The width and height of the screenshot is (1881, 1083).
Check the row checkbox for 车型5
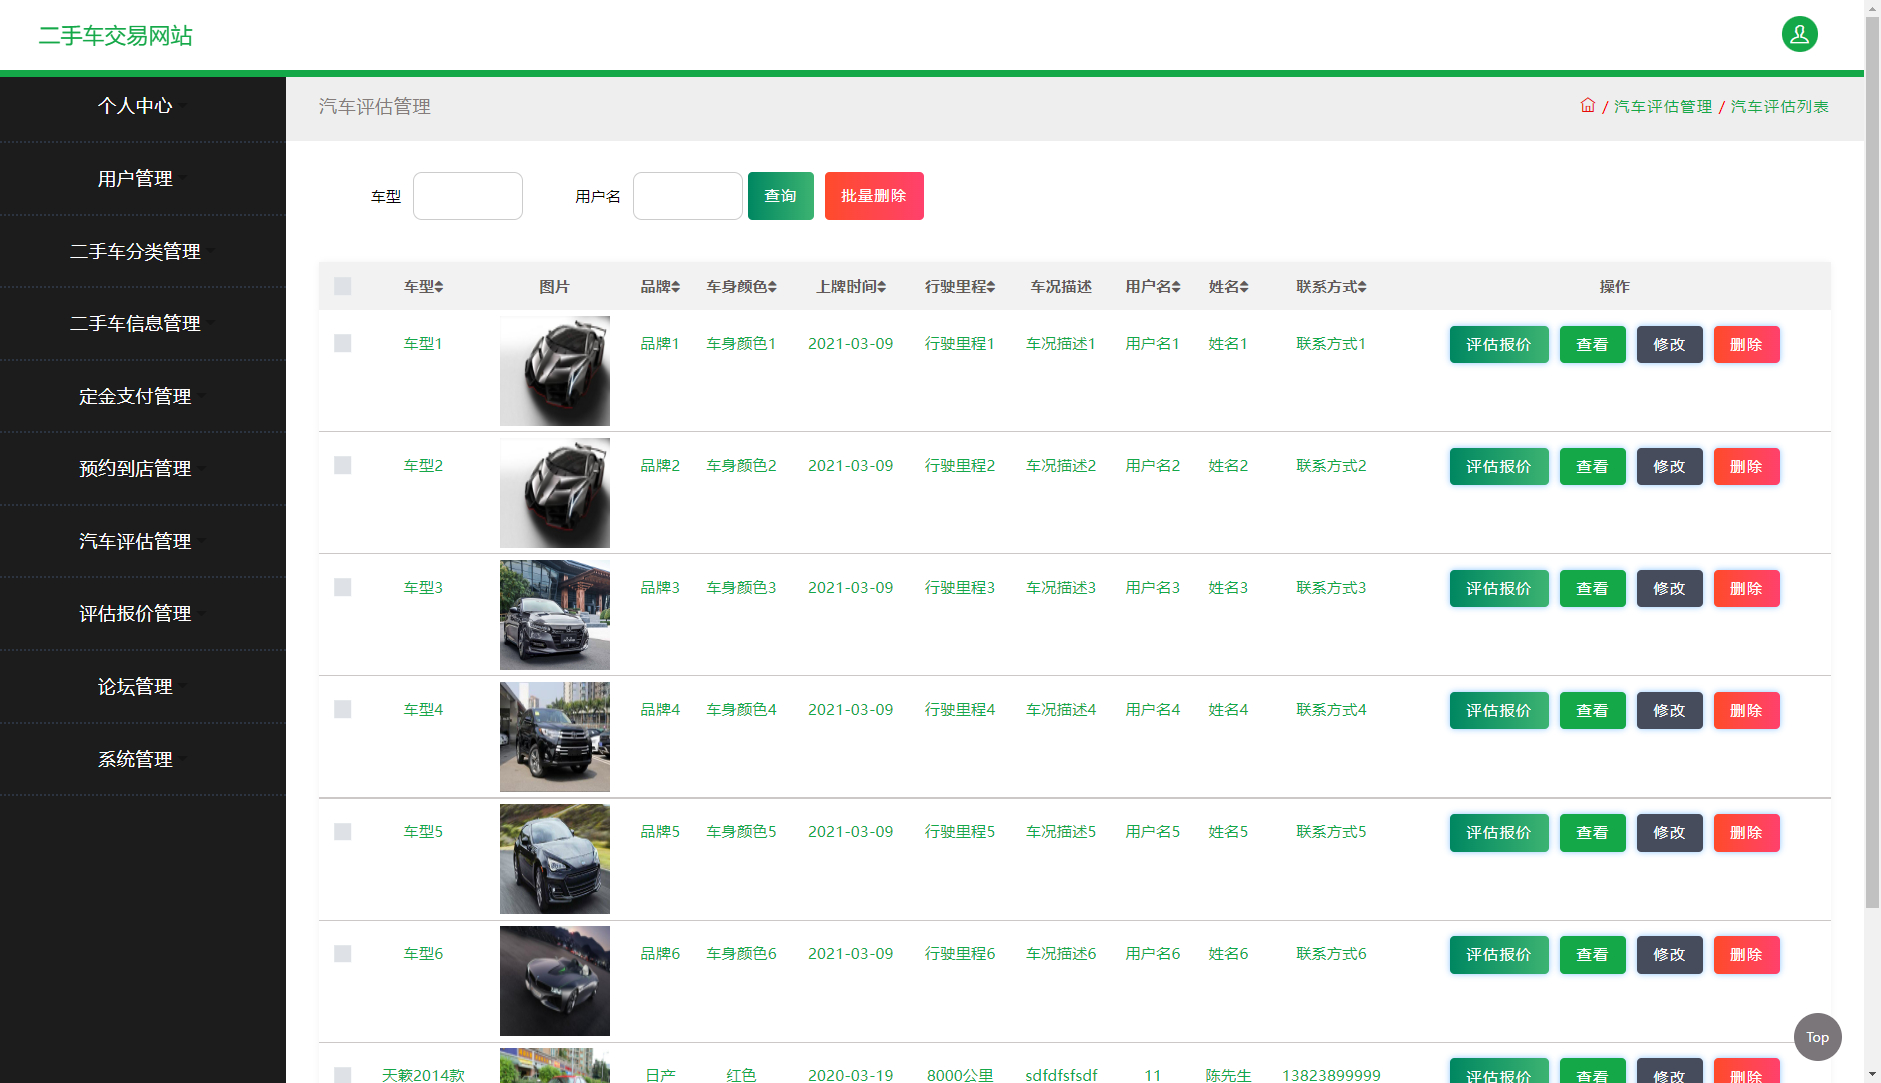(342, 831)
